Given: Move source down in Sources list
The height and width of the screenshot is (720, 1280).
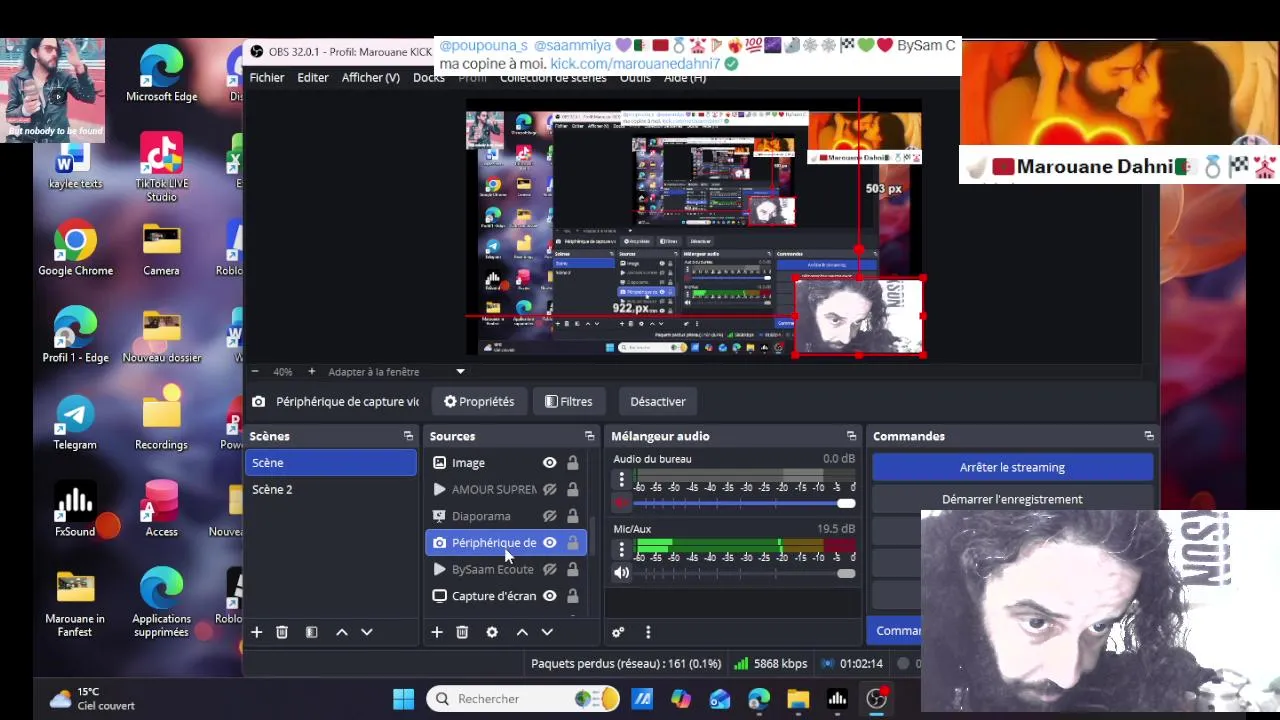Looking at the screenshot, I should [x=547, y=632].
